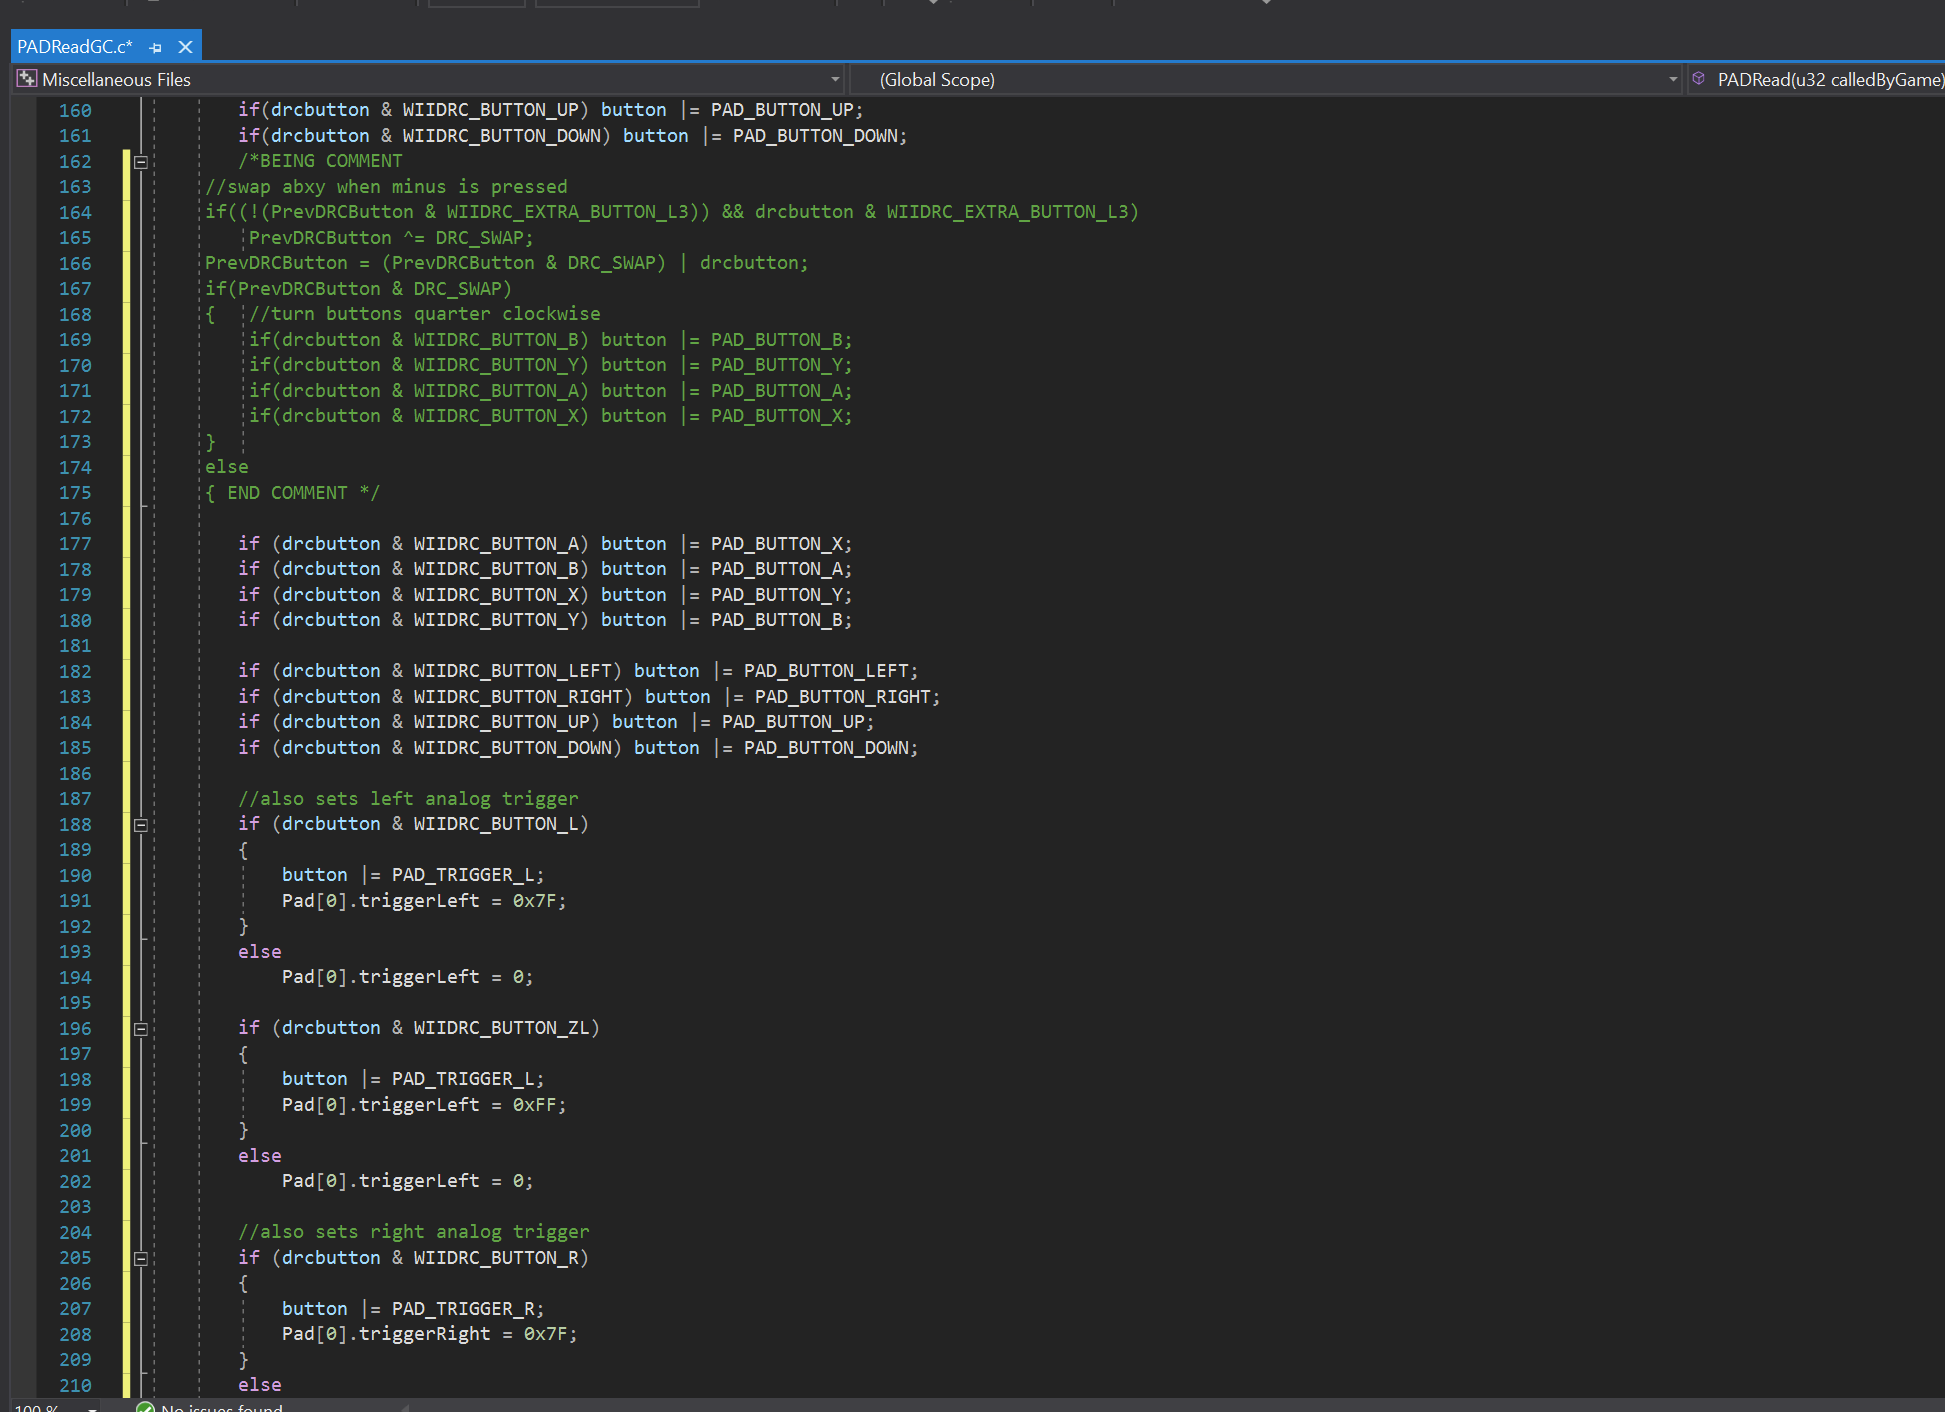1945x1412 pixels.
Task: Select the PADReadGC.c* document tab
Action: click(75, 47)
